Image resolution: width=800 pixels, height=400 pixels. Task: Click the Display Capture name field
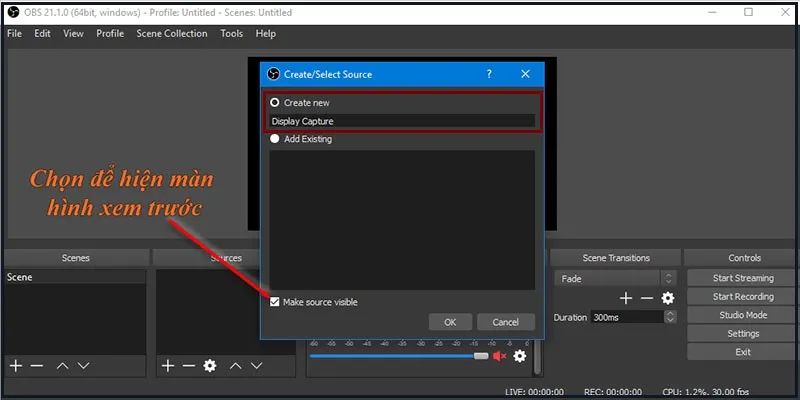402,121
